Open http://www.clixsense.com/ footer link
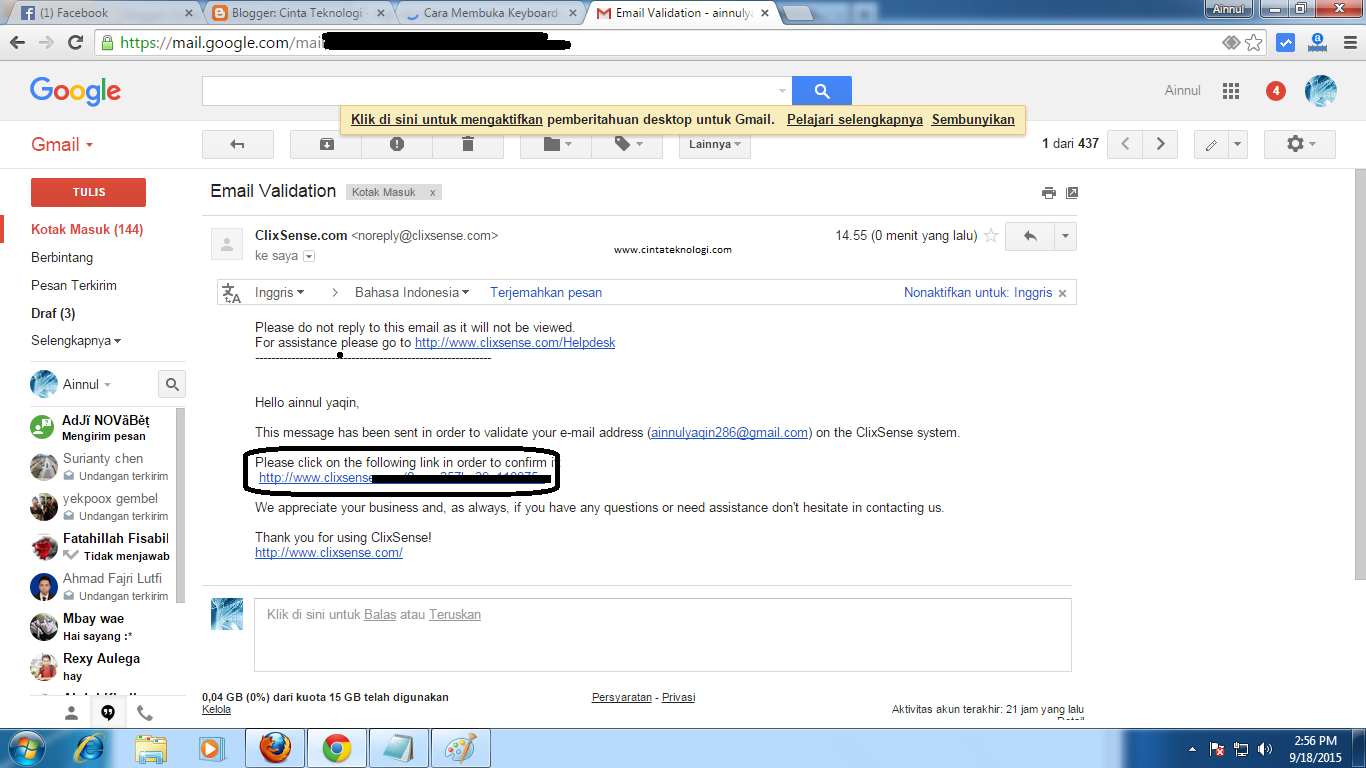 click(x=329, y=552)
